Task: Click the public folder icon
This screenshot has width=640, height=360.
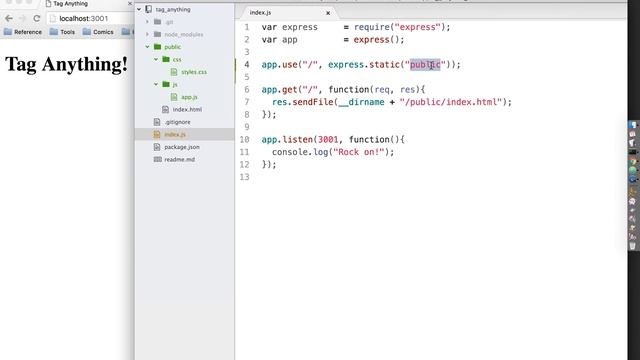Action: click(x=158, y=47)
